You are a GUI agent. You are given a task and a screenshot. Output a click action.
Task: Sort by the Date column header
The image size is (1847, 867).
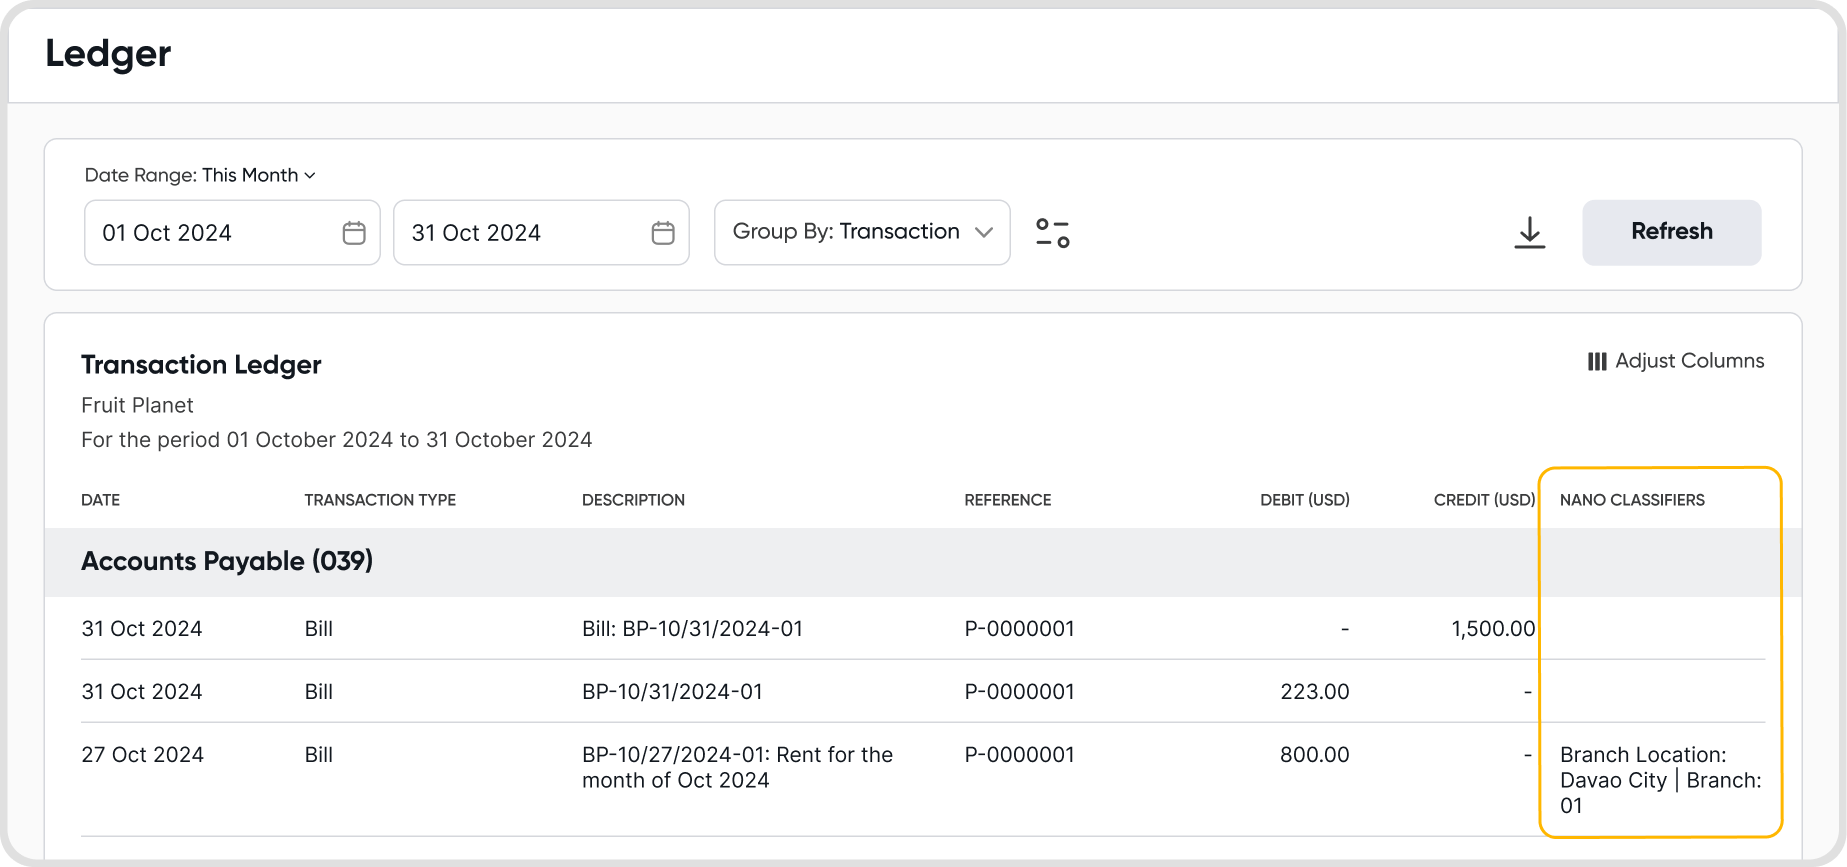click(100, 500)
